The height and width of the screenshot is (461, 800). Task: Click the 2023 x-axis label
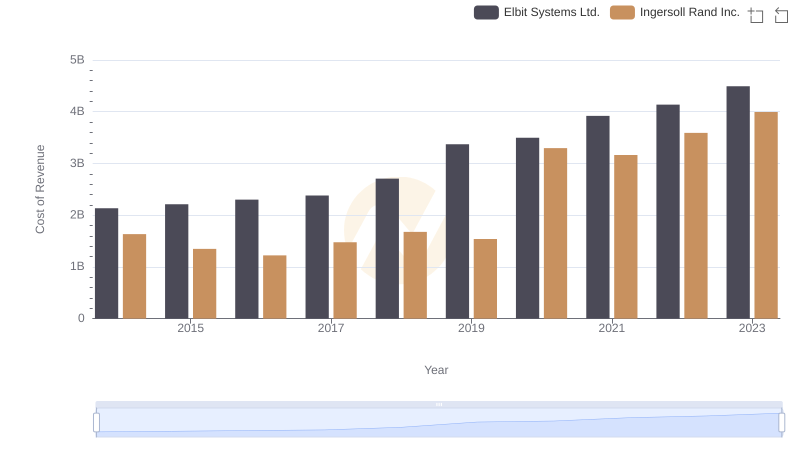752,328
